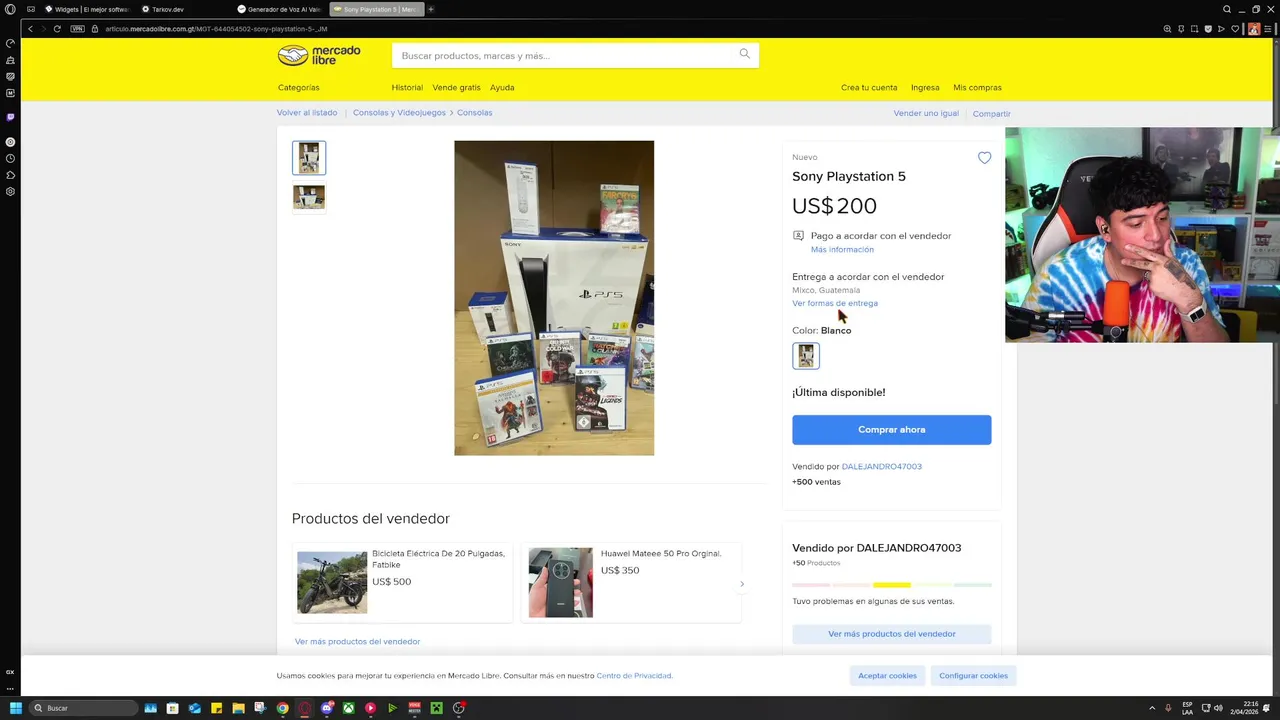Open Microsoft Store from the taskbar
This screenshot has width=1280, height=720.
tap(173, 708)
